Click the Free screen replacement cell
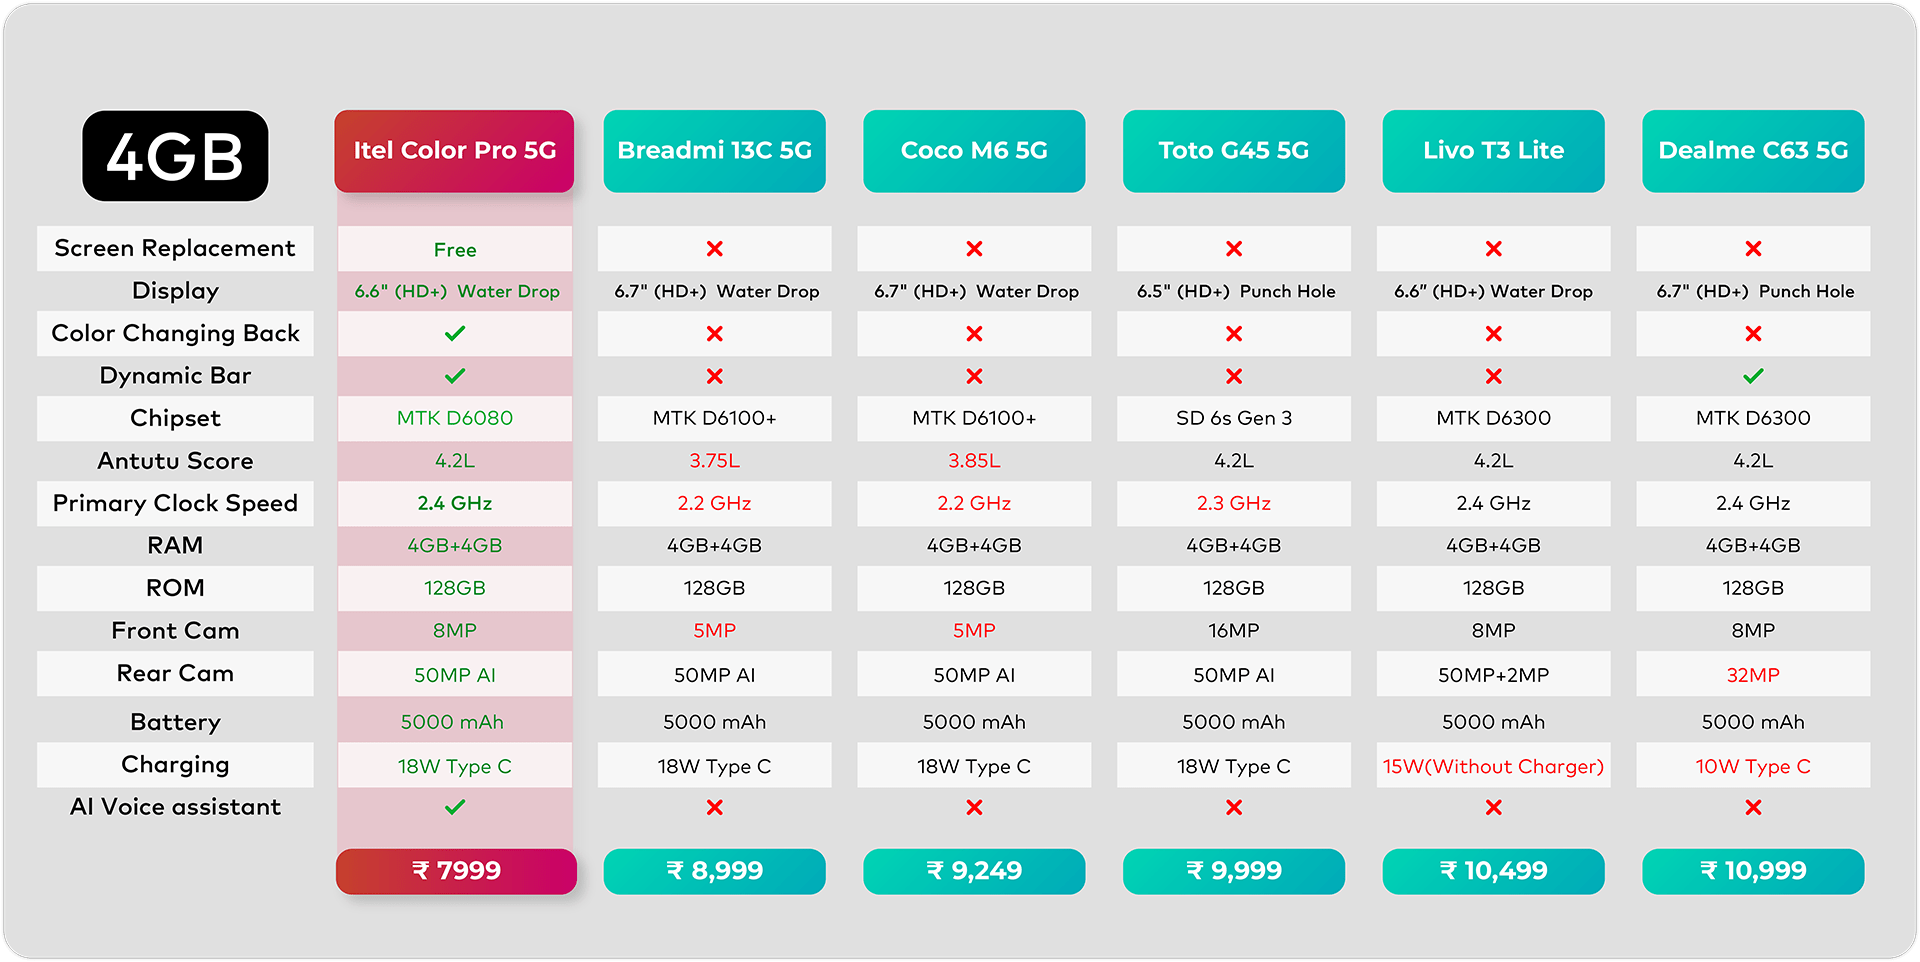Image resolution: width=1920 pixels, height=962 pixels. [x=455, y=250]
